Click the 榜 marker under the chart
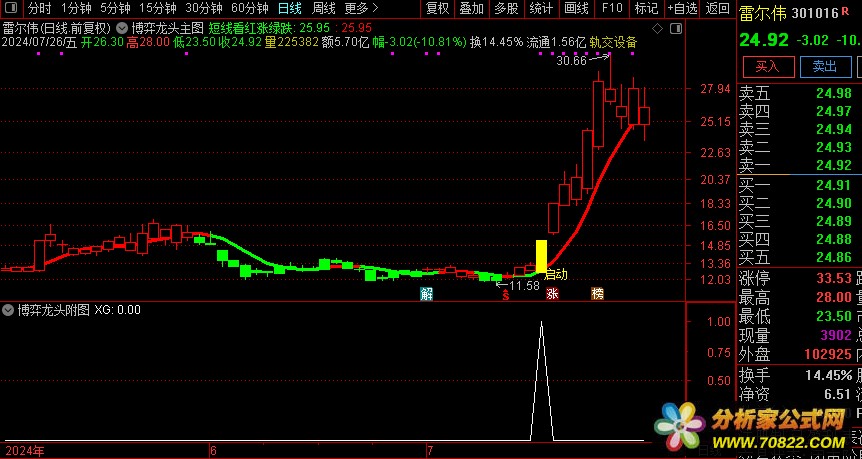Viewport: 862px width, 459px height. tap(598, 294)
